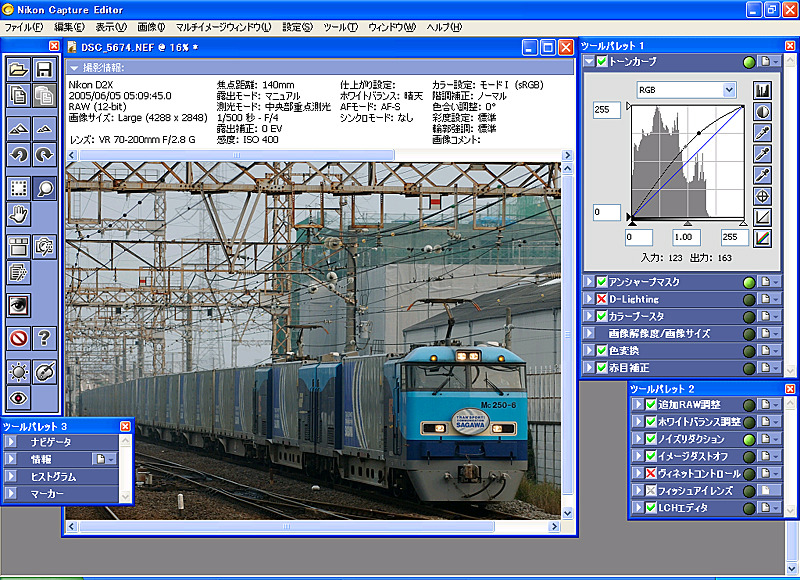
Task: Open help with question mark icon
Action: pyautogui.click(x=44, y=338)
